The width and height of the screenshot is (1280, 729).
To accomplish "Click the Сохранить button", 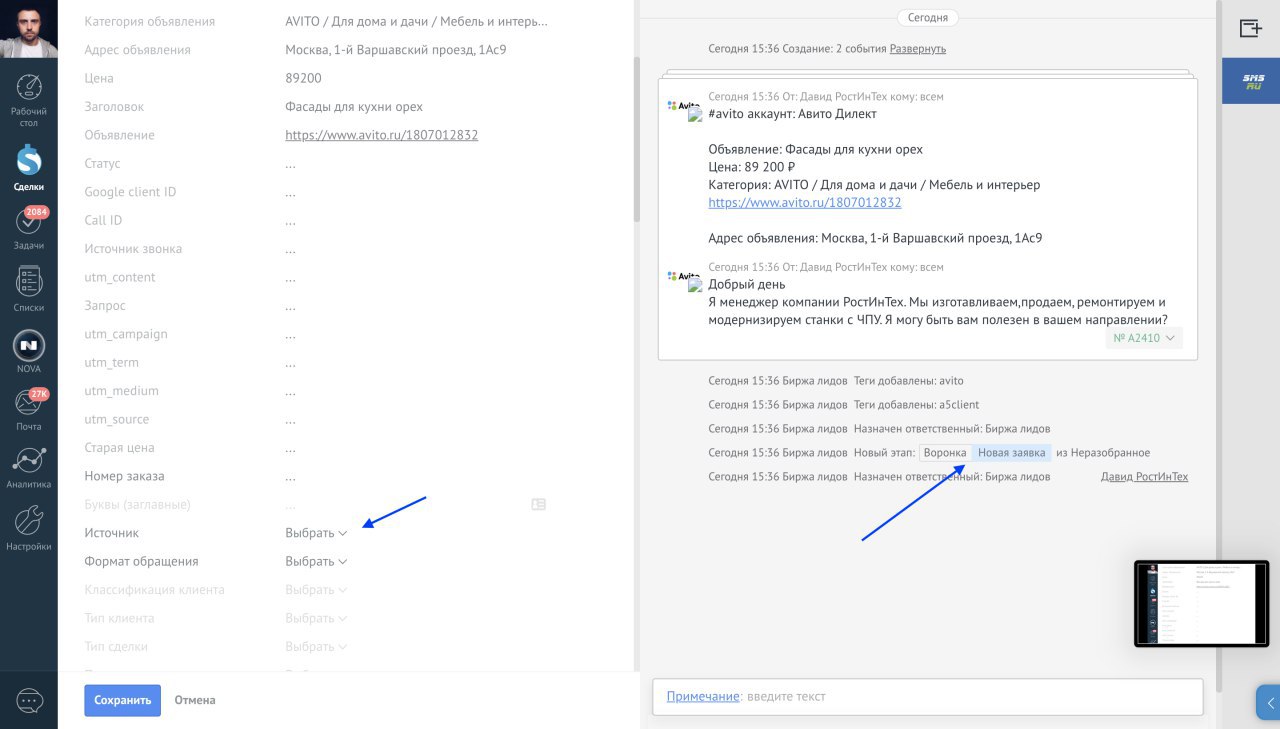I will pyautogui.click(x=122, y=700).
